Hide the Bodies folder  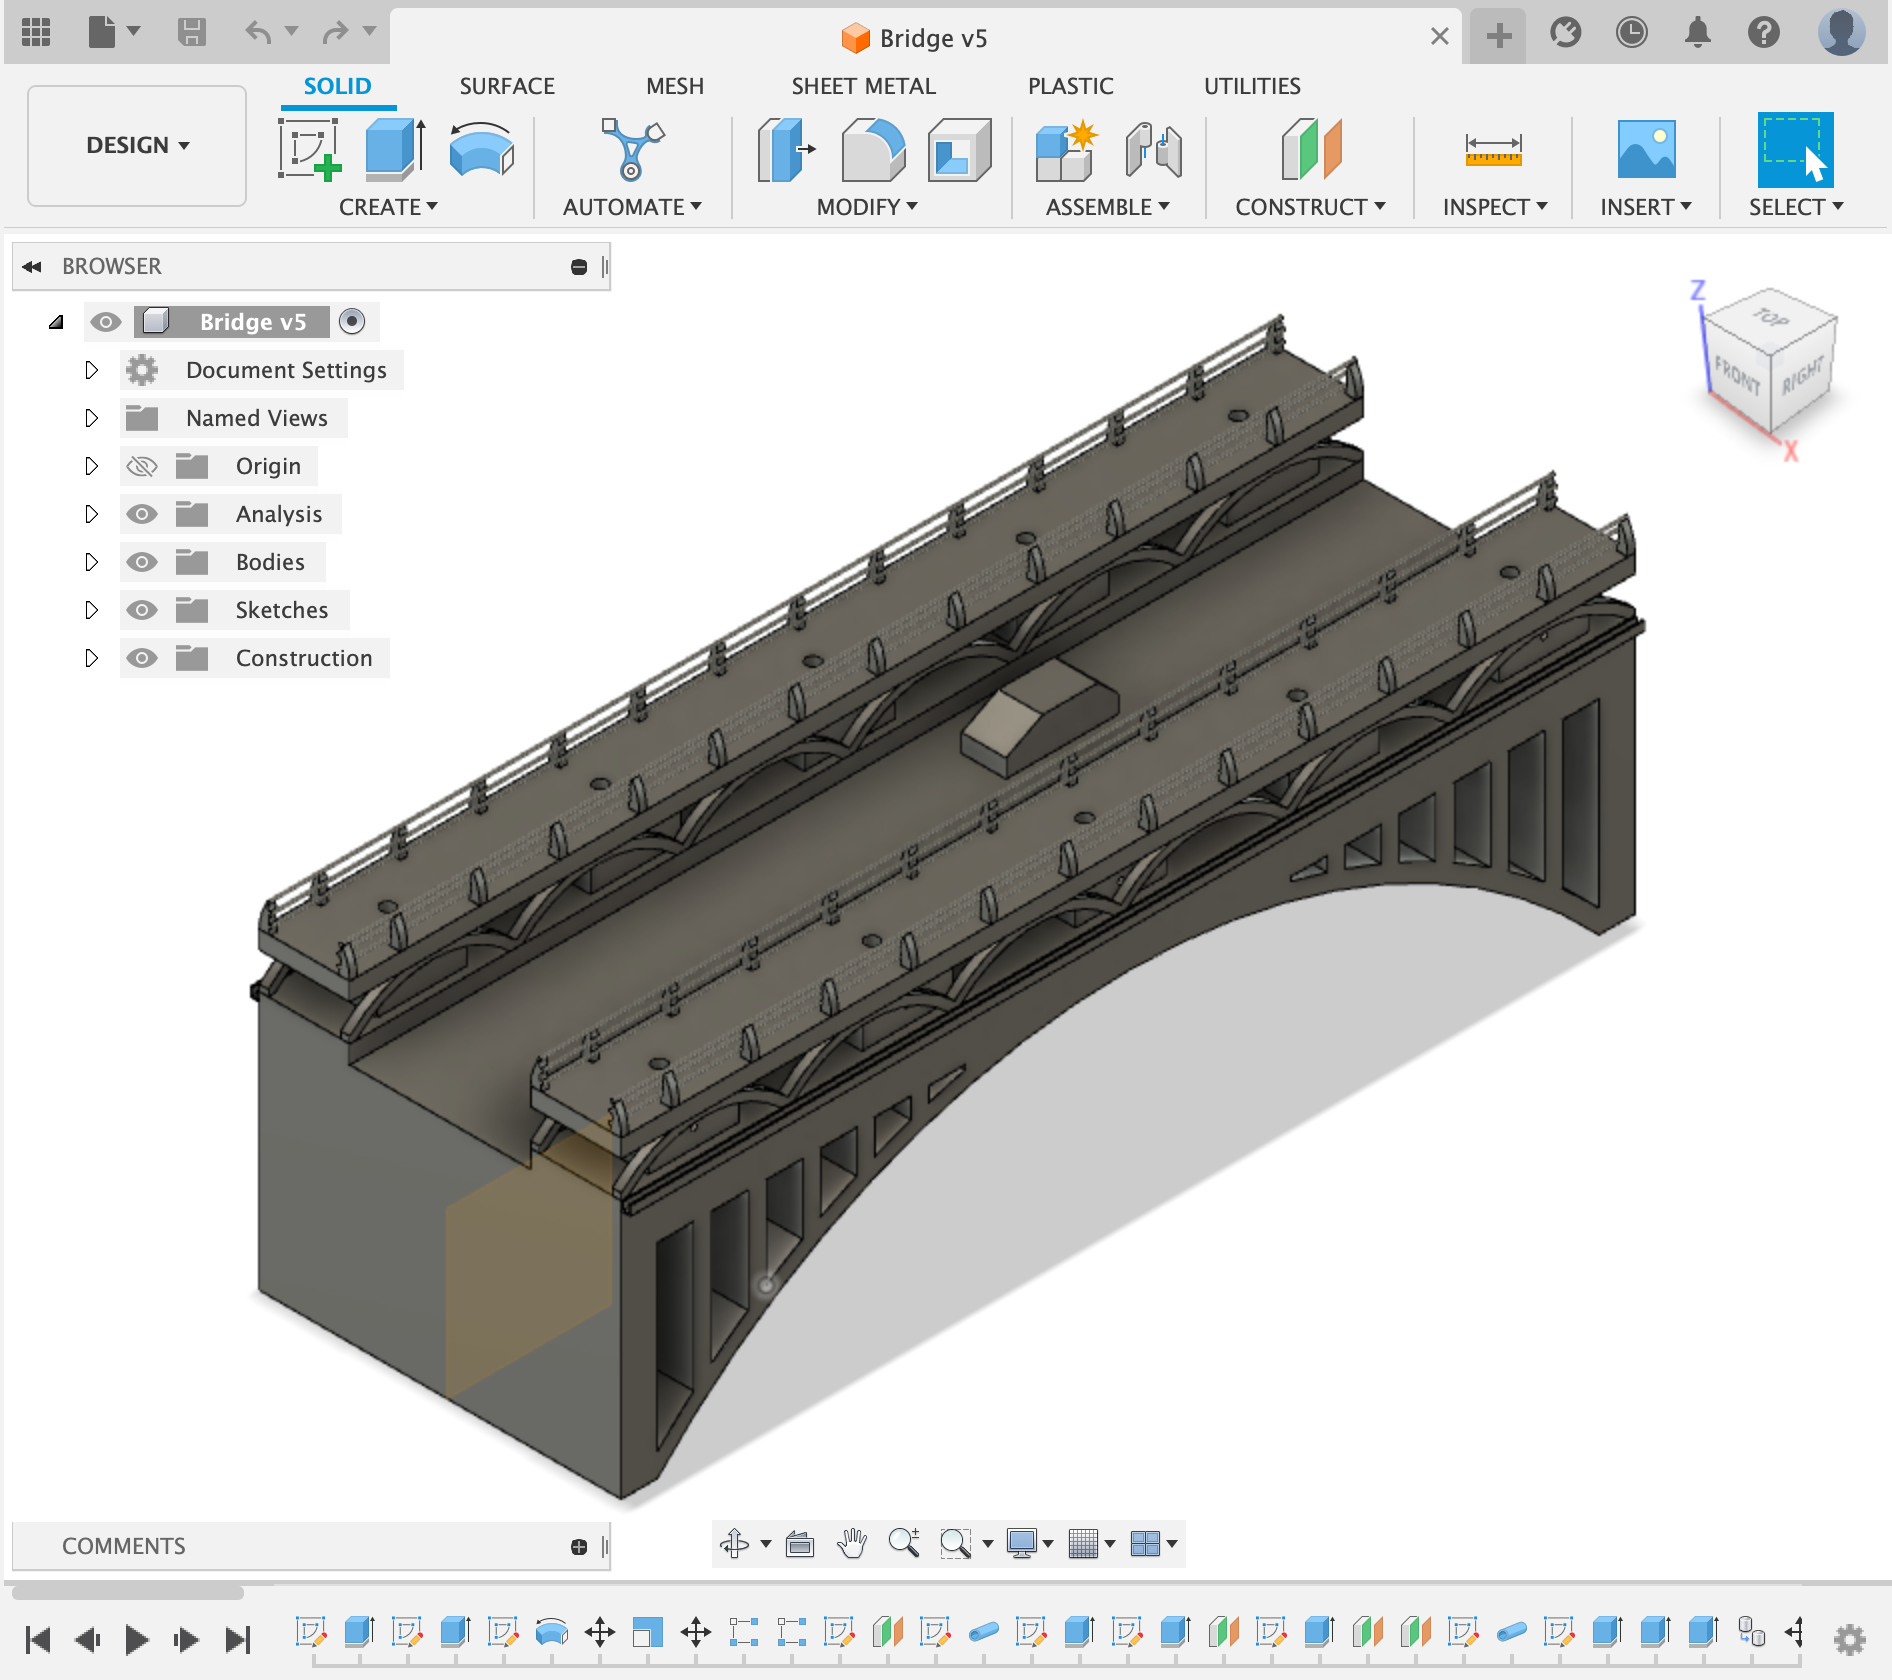pyautogui.click(x=142, y=561)
